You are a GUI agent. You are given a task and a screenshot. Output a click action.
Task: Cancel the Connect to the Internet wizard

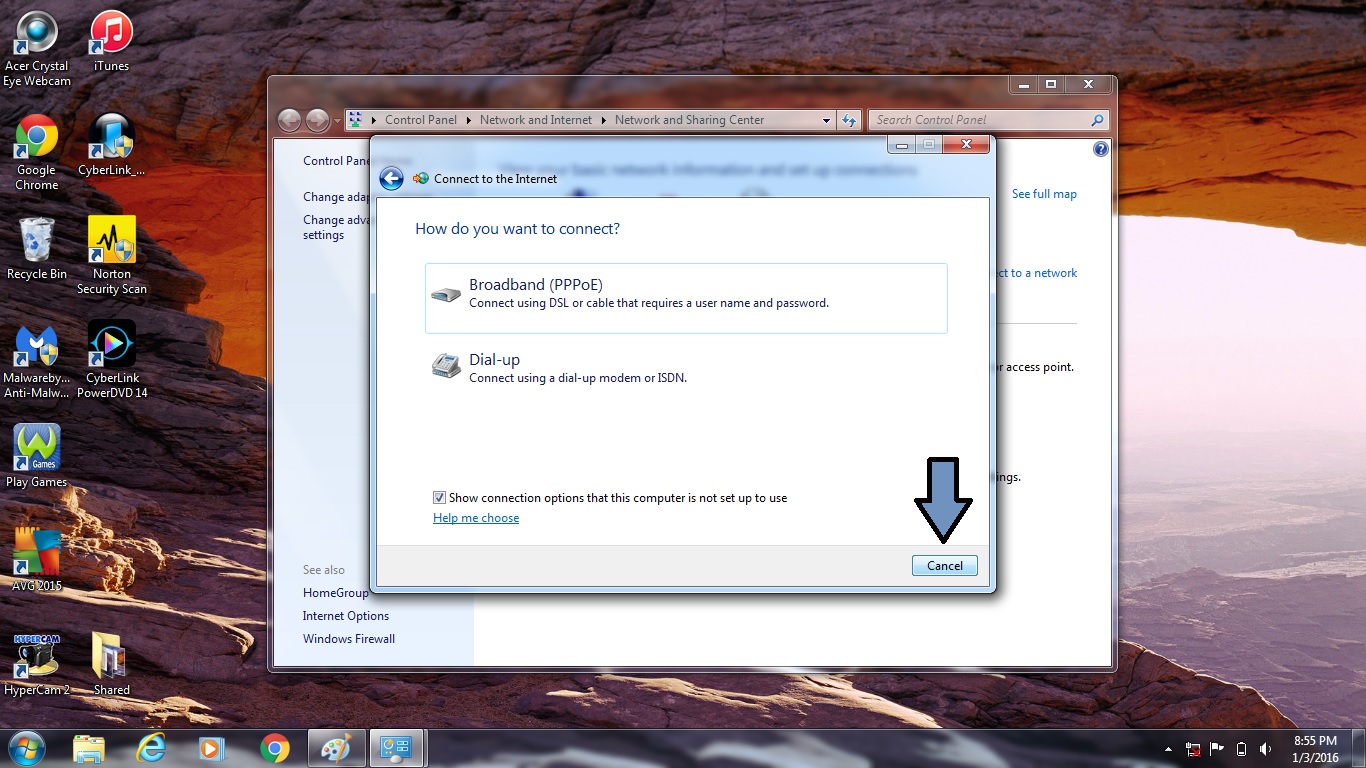point(945,566)
